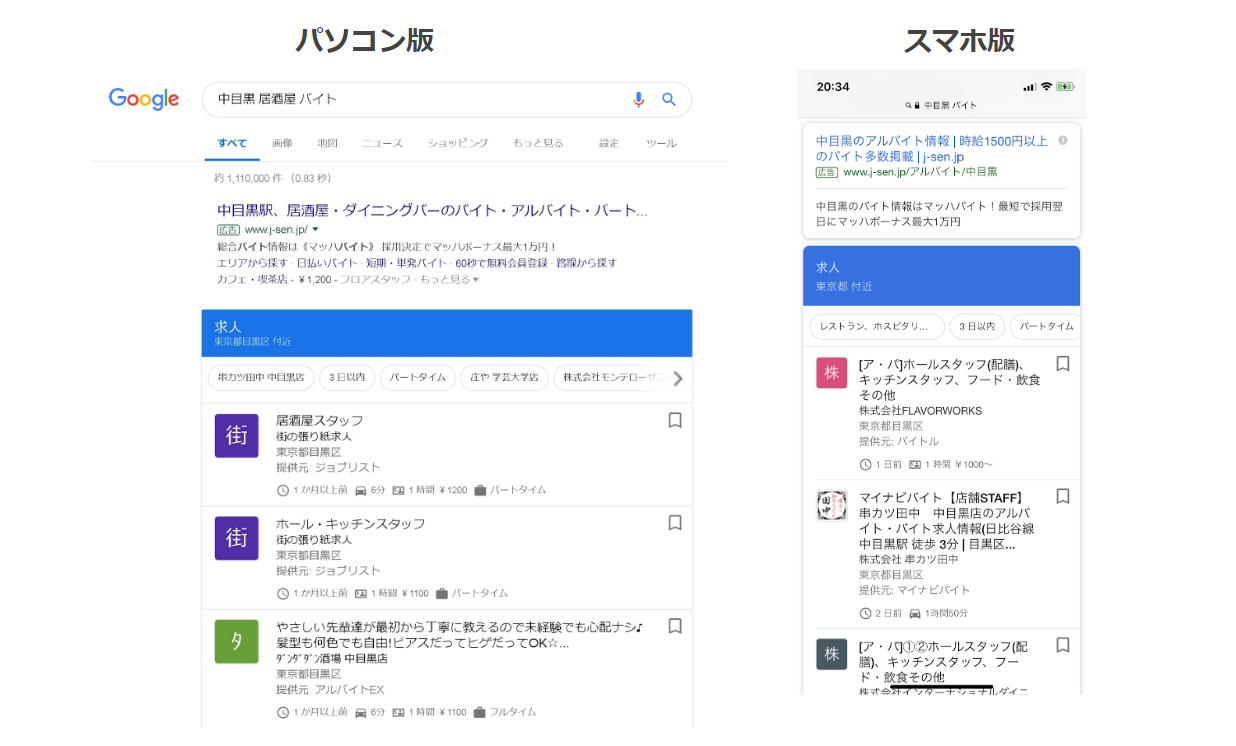This screenshot has height=746, width=1236.
Task: Tap the 中目黒 バイト address bar on the phone
Action: tap(941, 105)
